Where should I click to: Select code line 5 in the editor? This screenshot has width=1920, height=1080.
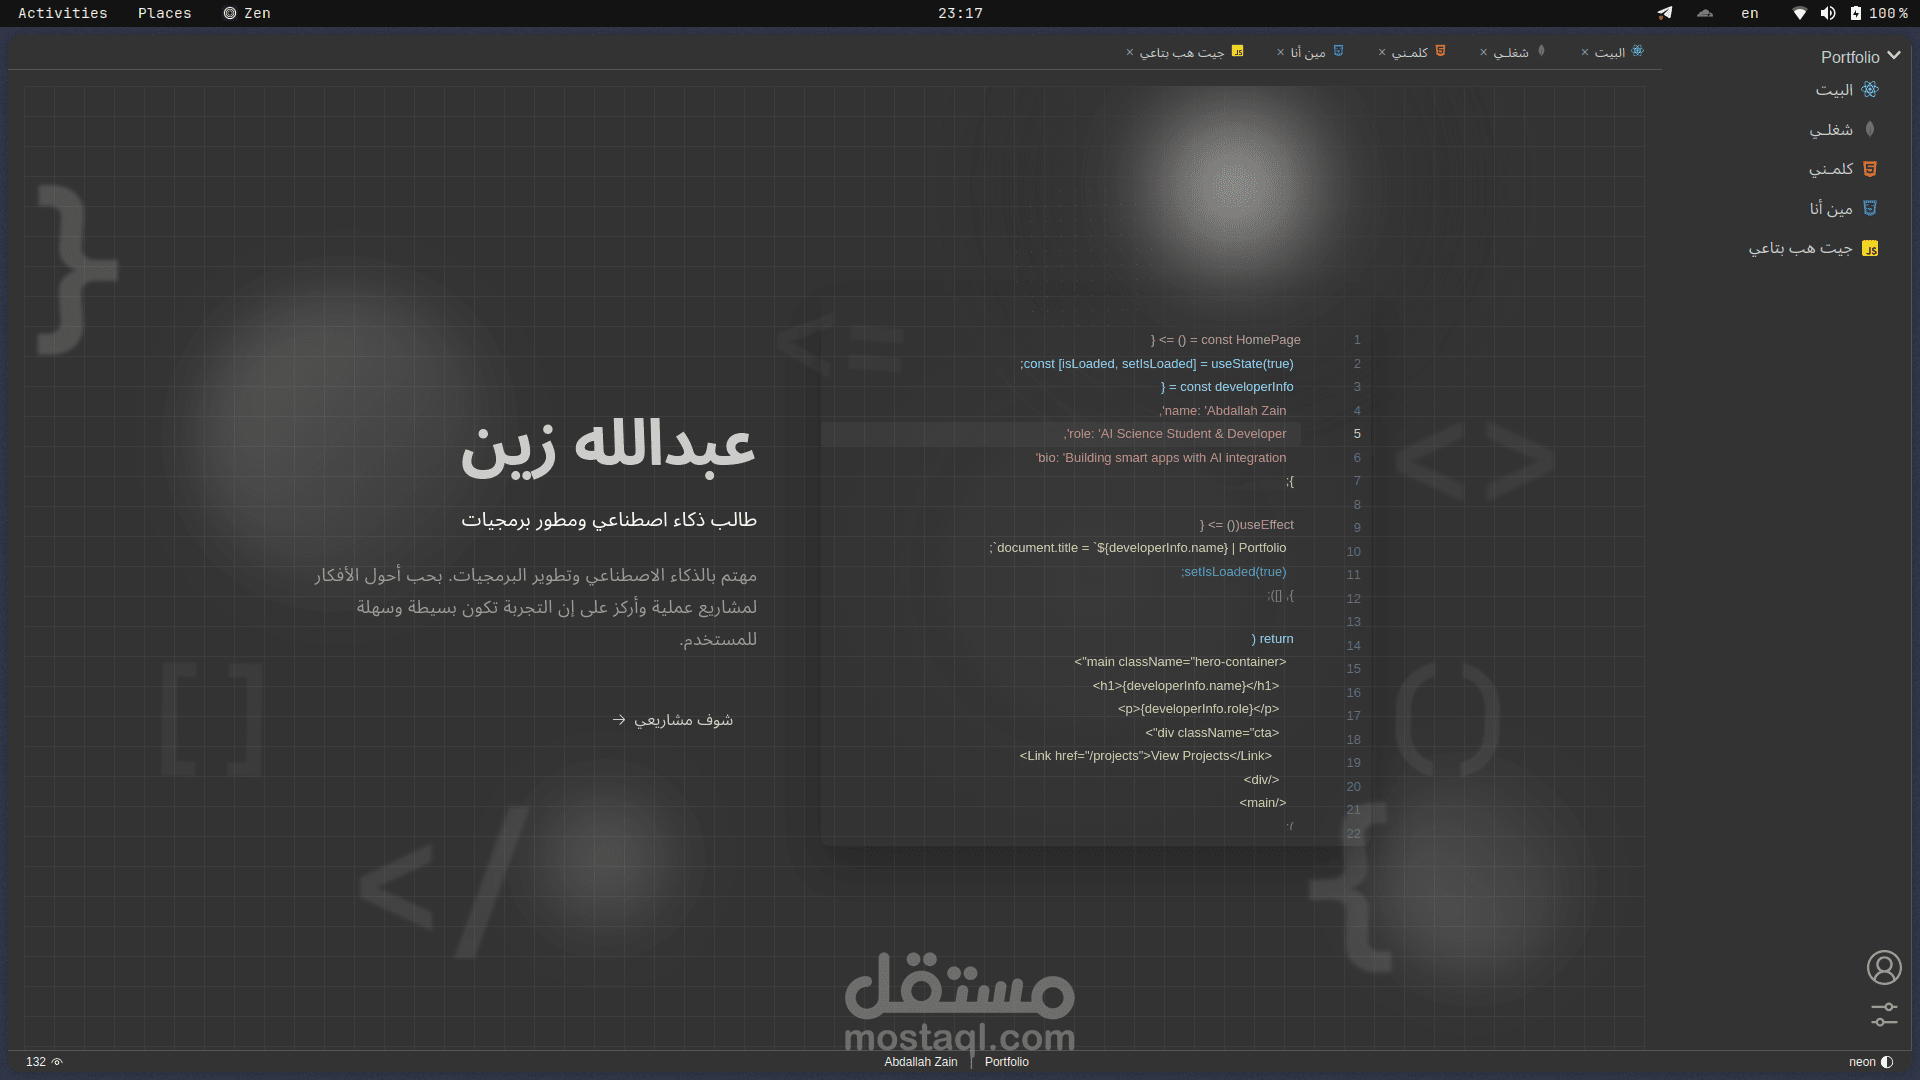pos(1175,434)
